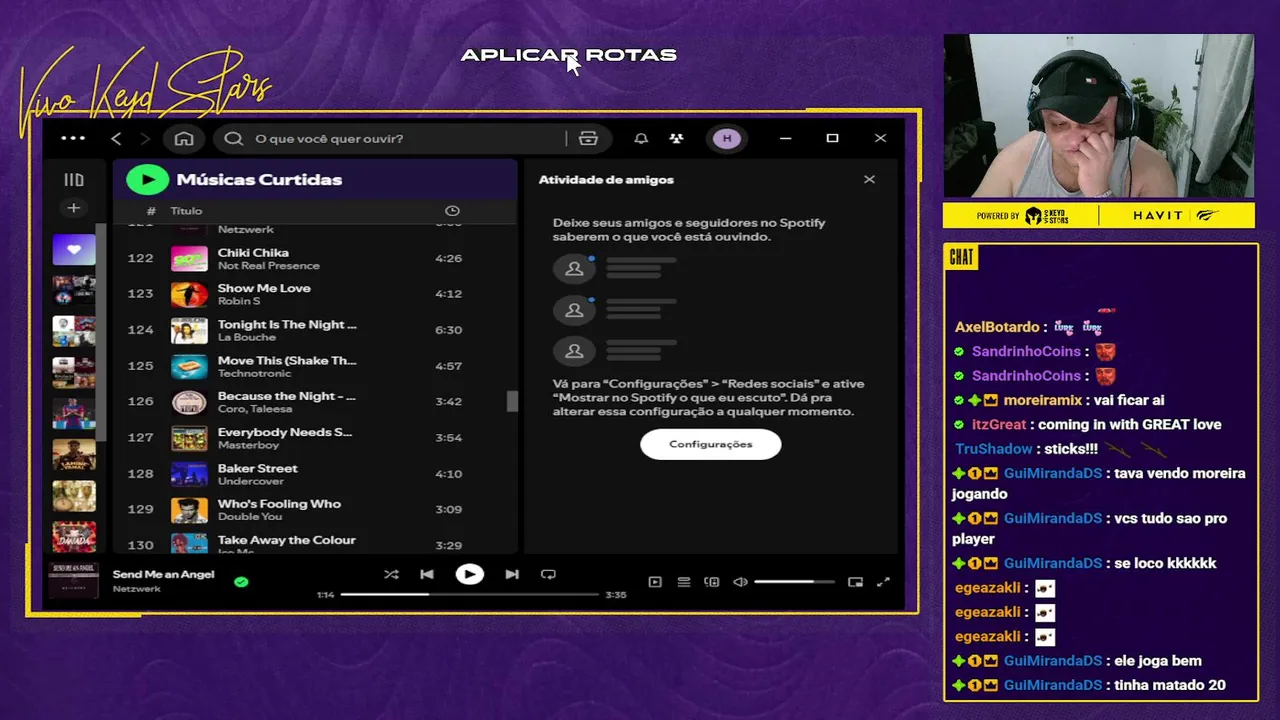The width and height of the screenshot is (1280, 720).
Task: Adjust the volume slider
Action: pyautogui.click(x=794, y=582)
